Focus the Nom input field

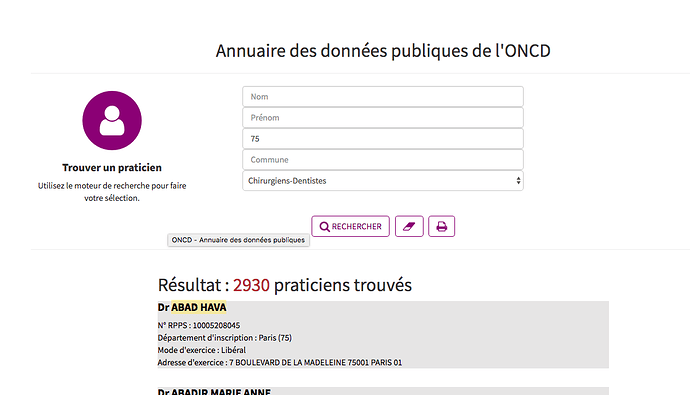(x=383, y=96)
